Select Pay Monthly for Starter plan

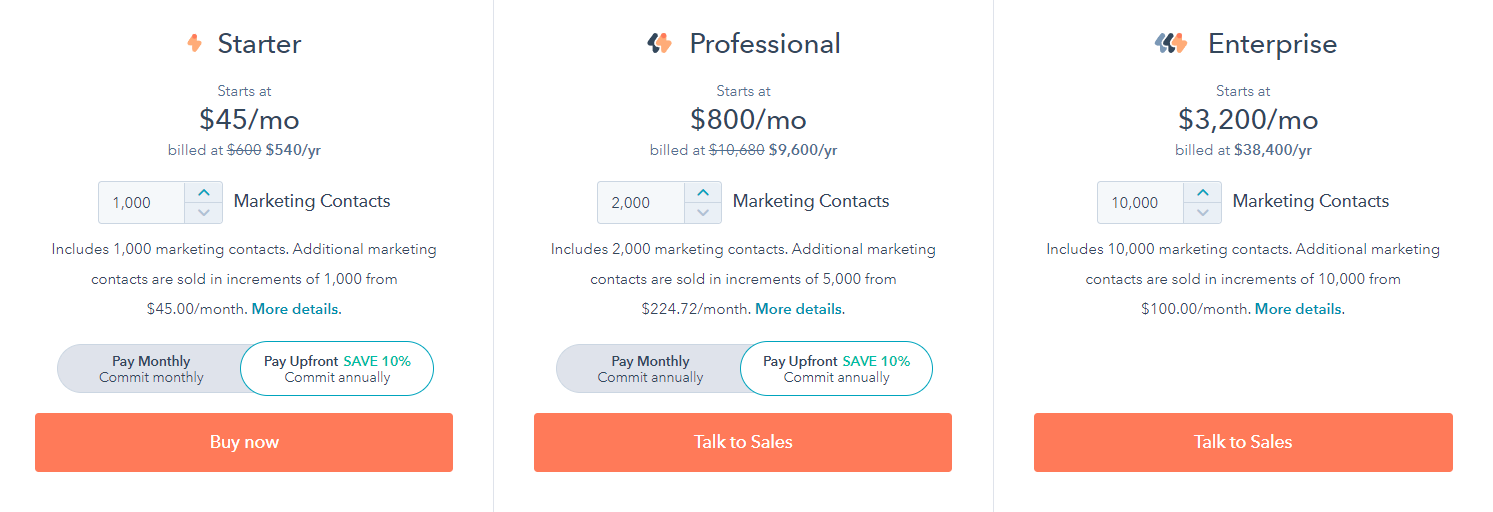(150, 369)
